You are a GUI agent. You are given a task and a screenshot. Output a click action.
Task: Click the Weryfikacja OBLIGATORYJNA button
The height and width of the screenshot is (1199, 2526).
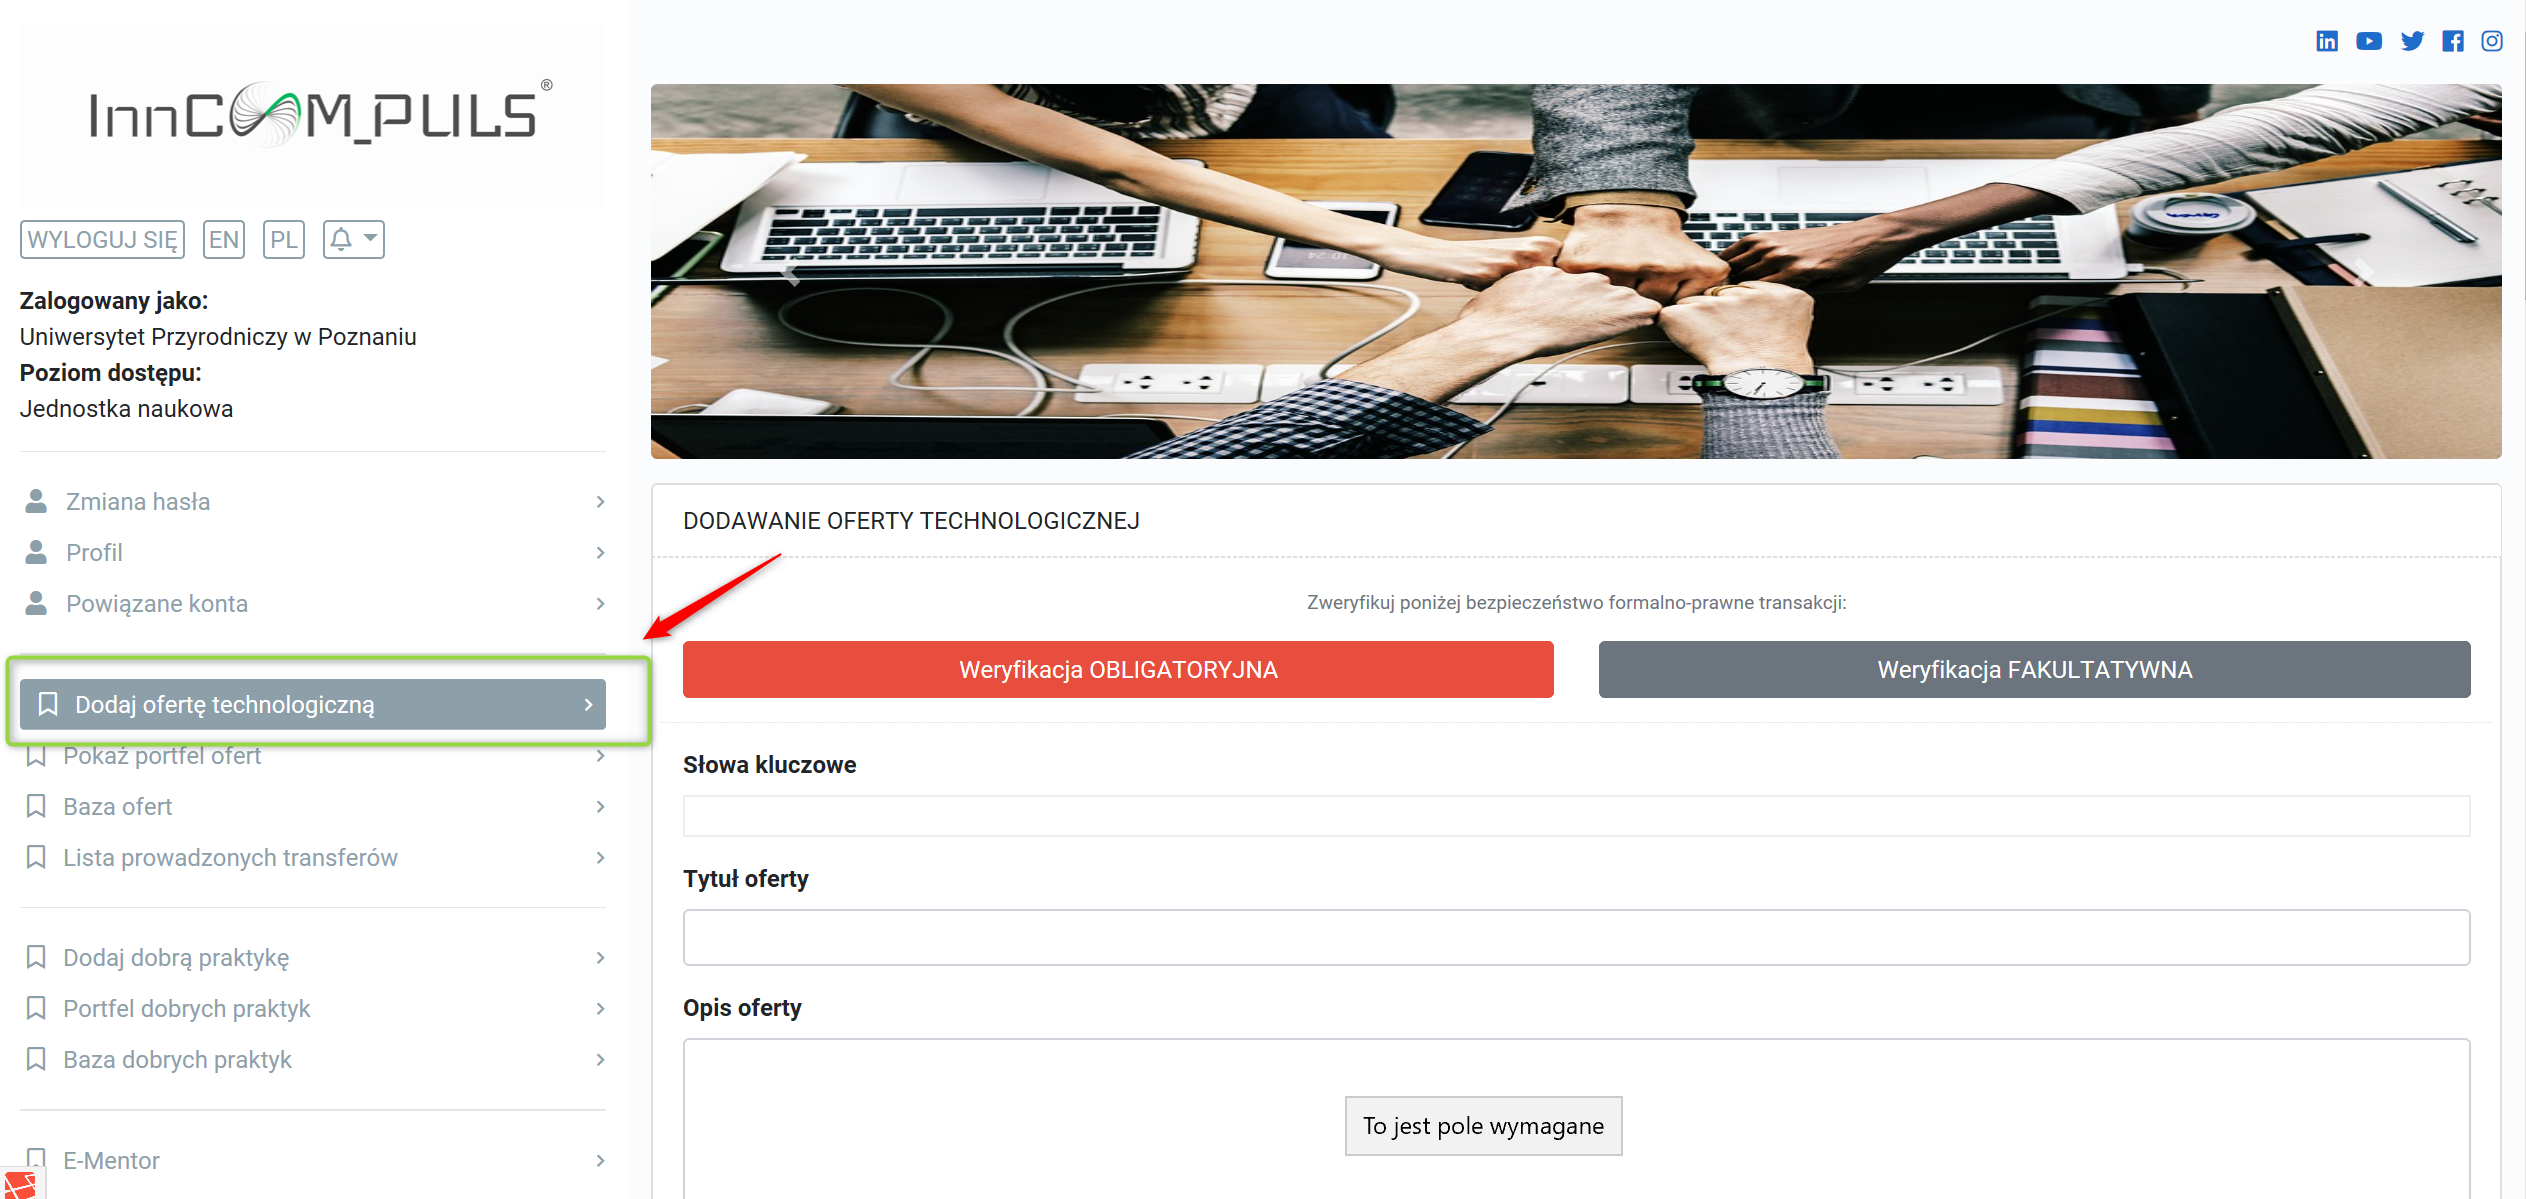pos(1118,669)
